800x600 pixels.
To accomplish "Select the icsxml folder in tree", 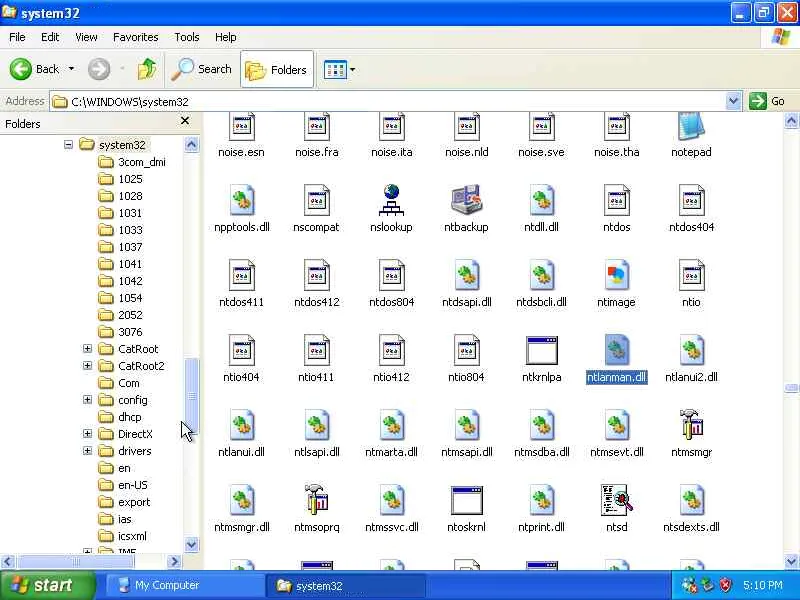I will (122, 536).
